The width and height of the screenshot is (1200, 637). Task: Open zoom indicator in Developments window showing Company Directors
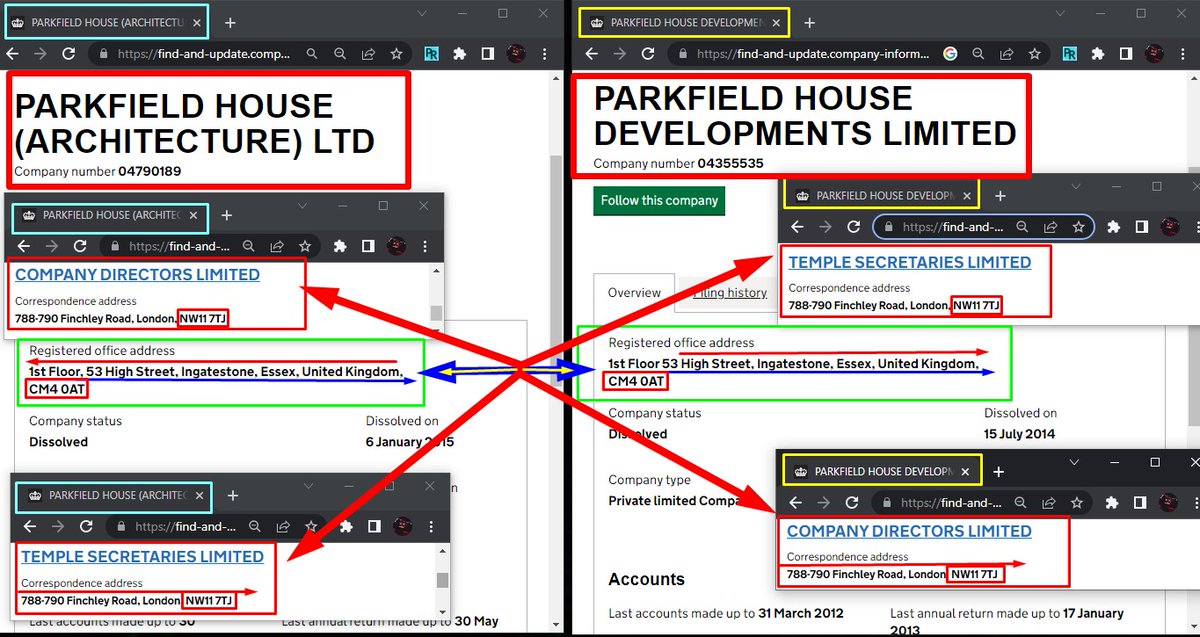coord(1021,503)
